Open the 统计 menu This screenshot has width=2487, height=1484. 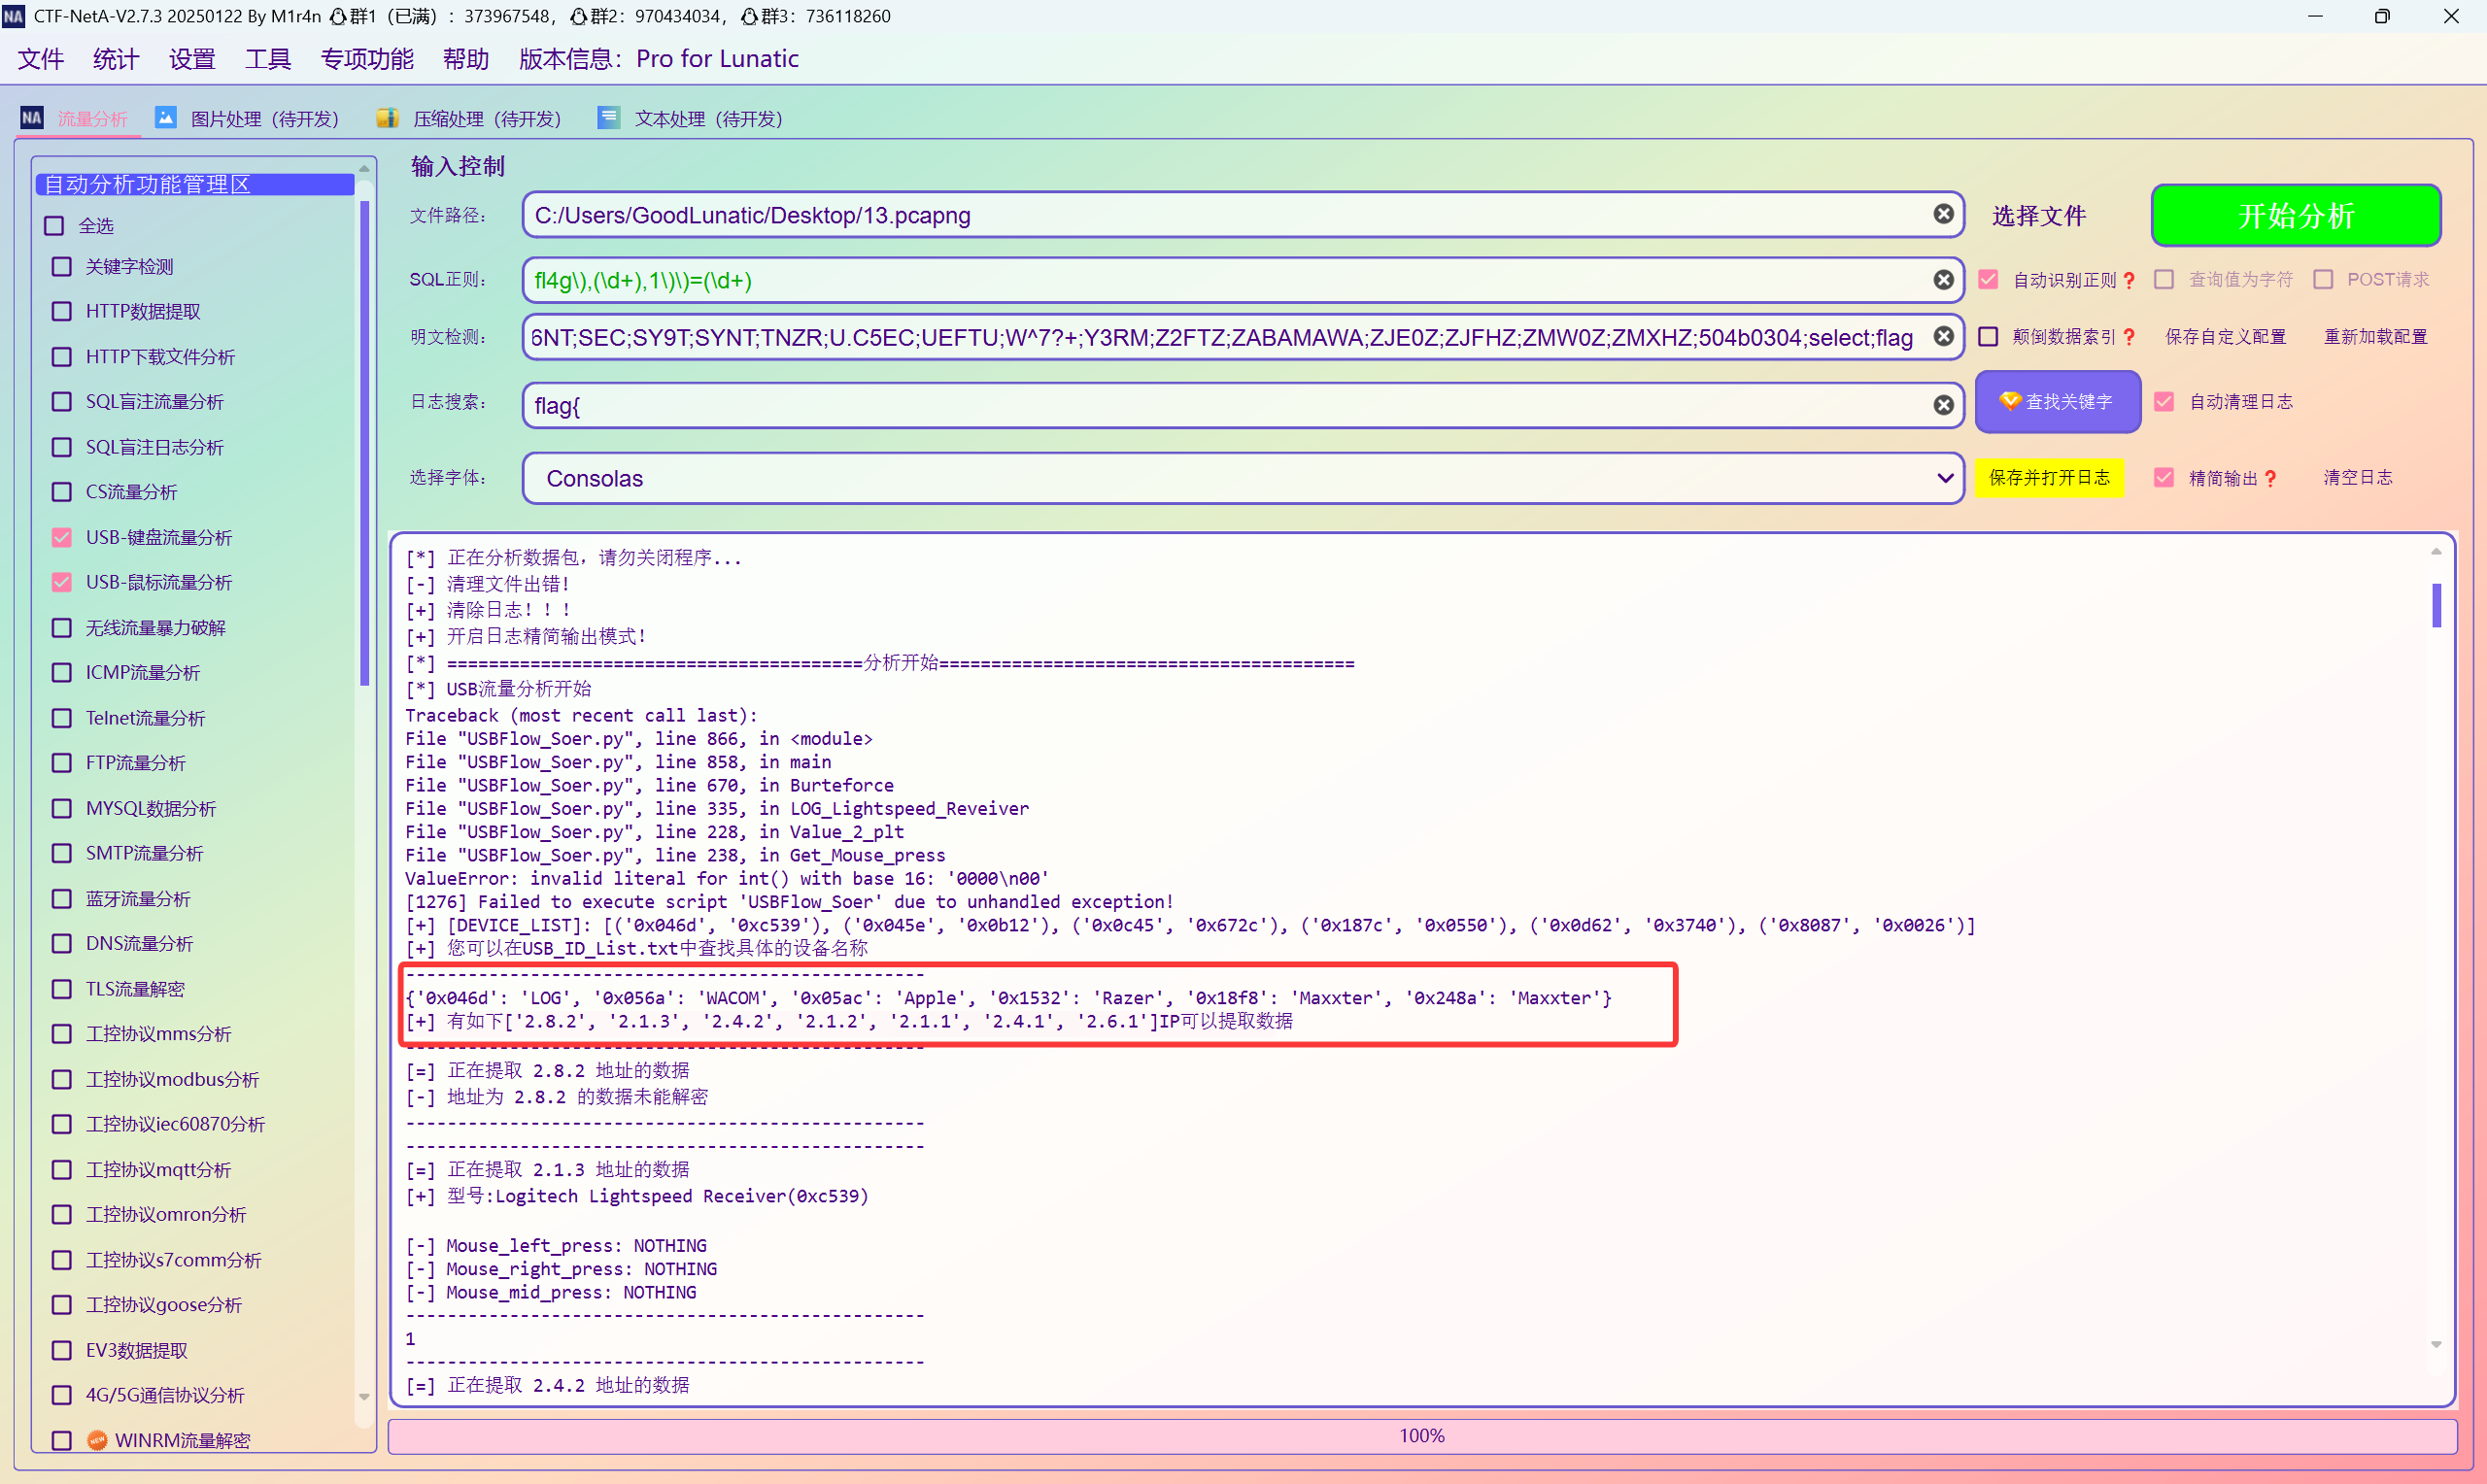116,59
